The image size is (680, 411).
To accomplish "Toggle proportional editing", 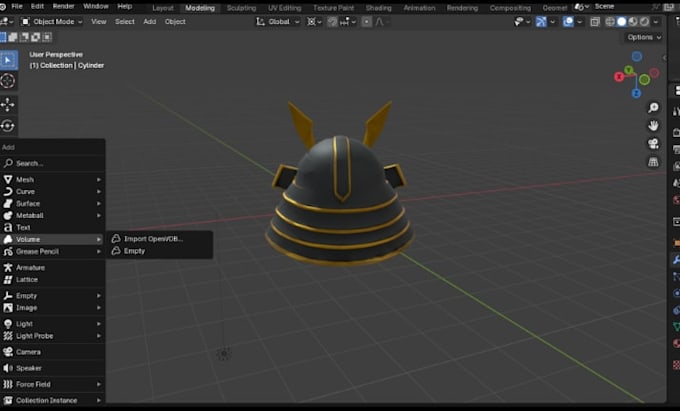I will 366,22.
